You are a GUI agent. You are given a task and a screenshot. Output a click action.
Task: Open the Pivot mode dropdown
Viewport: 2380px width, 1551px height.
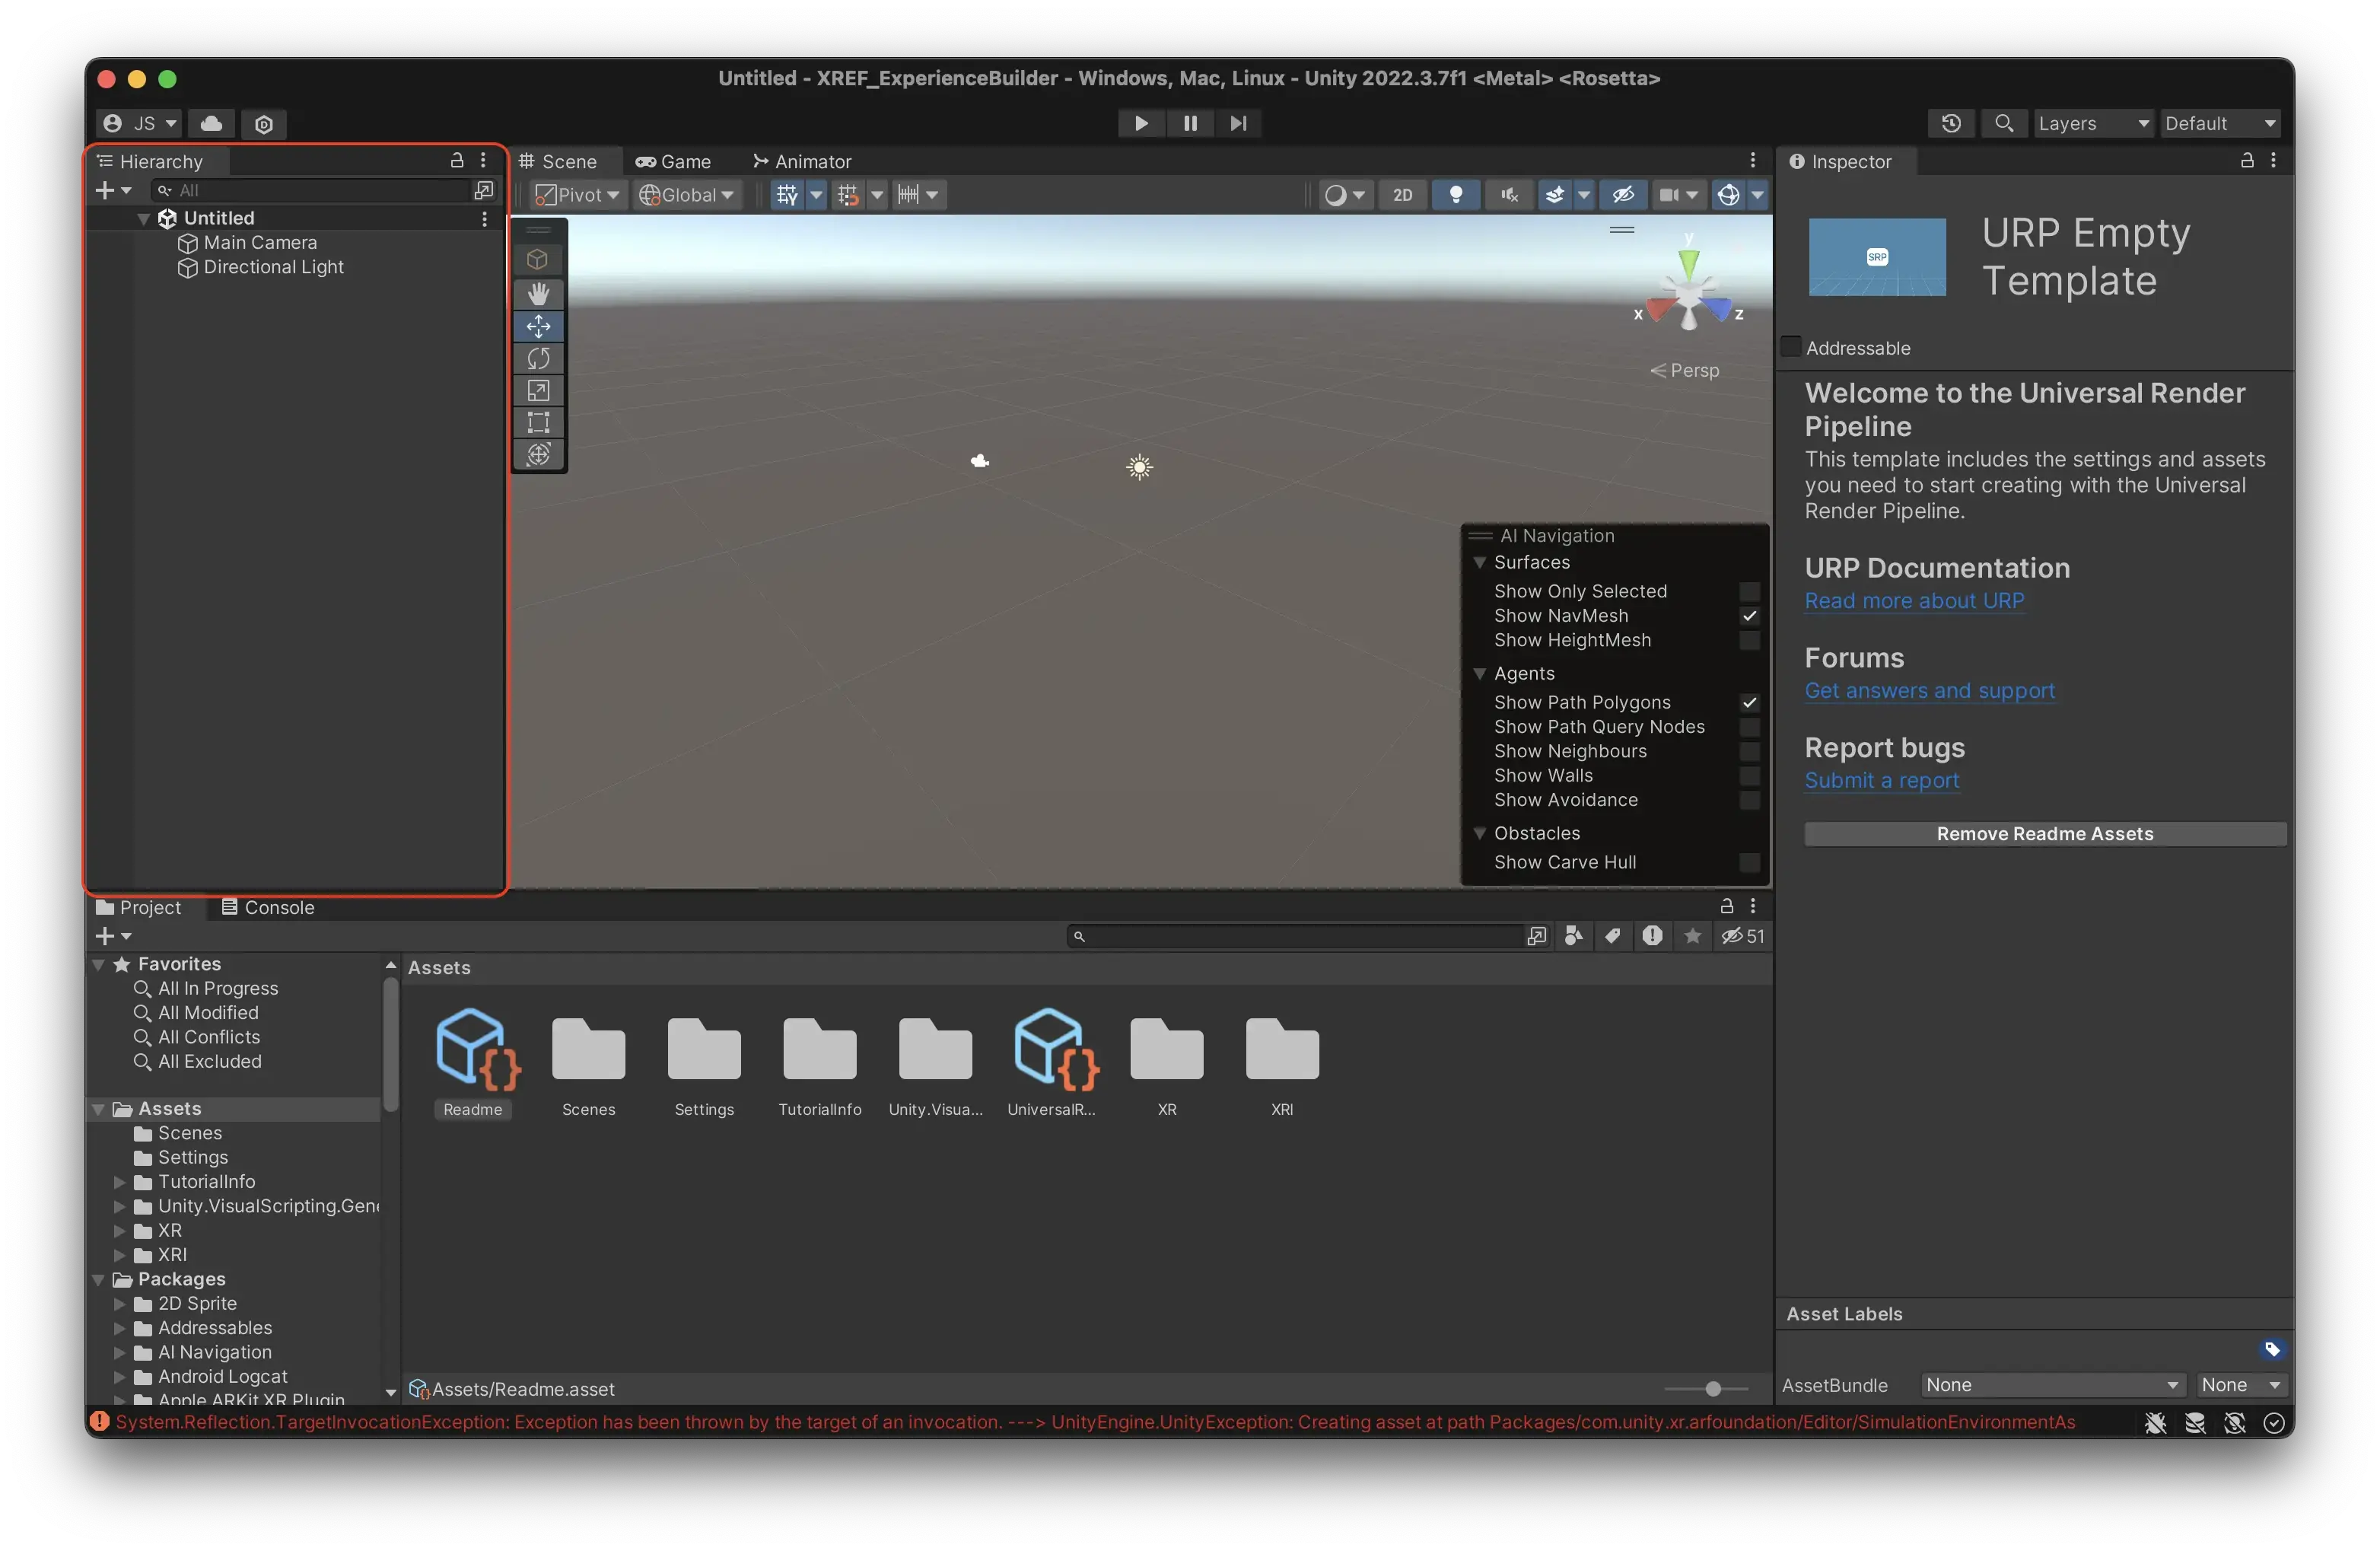point(578,195)
